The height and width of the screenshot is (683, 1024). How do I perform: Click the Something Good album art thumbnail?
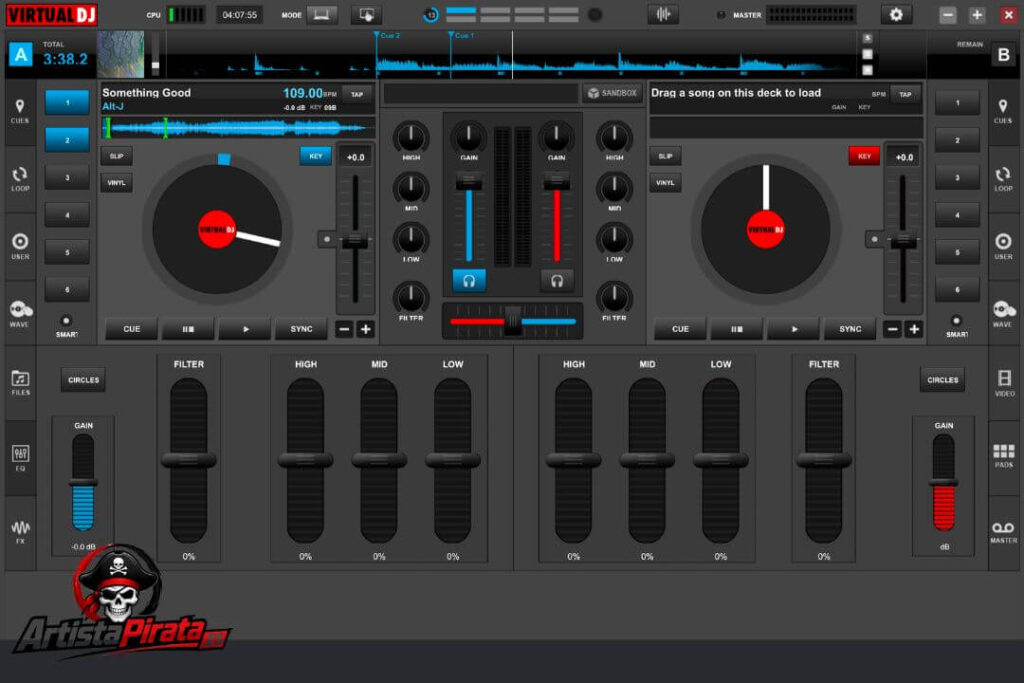tap(121, 54)
